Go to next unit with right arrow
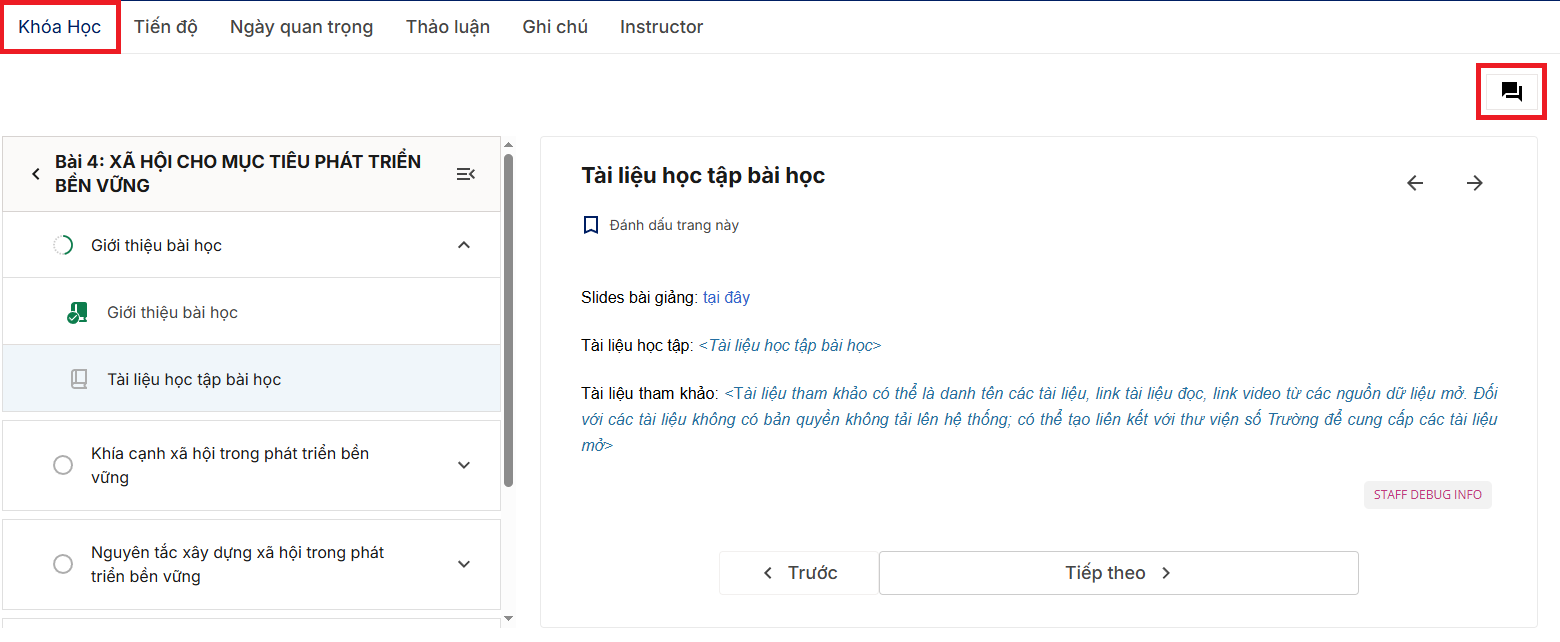The width and height of the screenshot is (1560, 642). tap(1474, 183)
